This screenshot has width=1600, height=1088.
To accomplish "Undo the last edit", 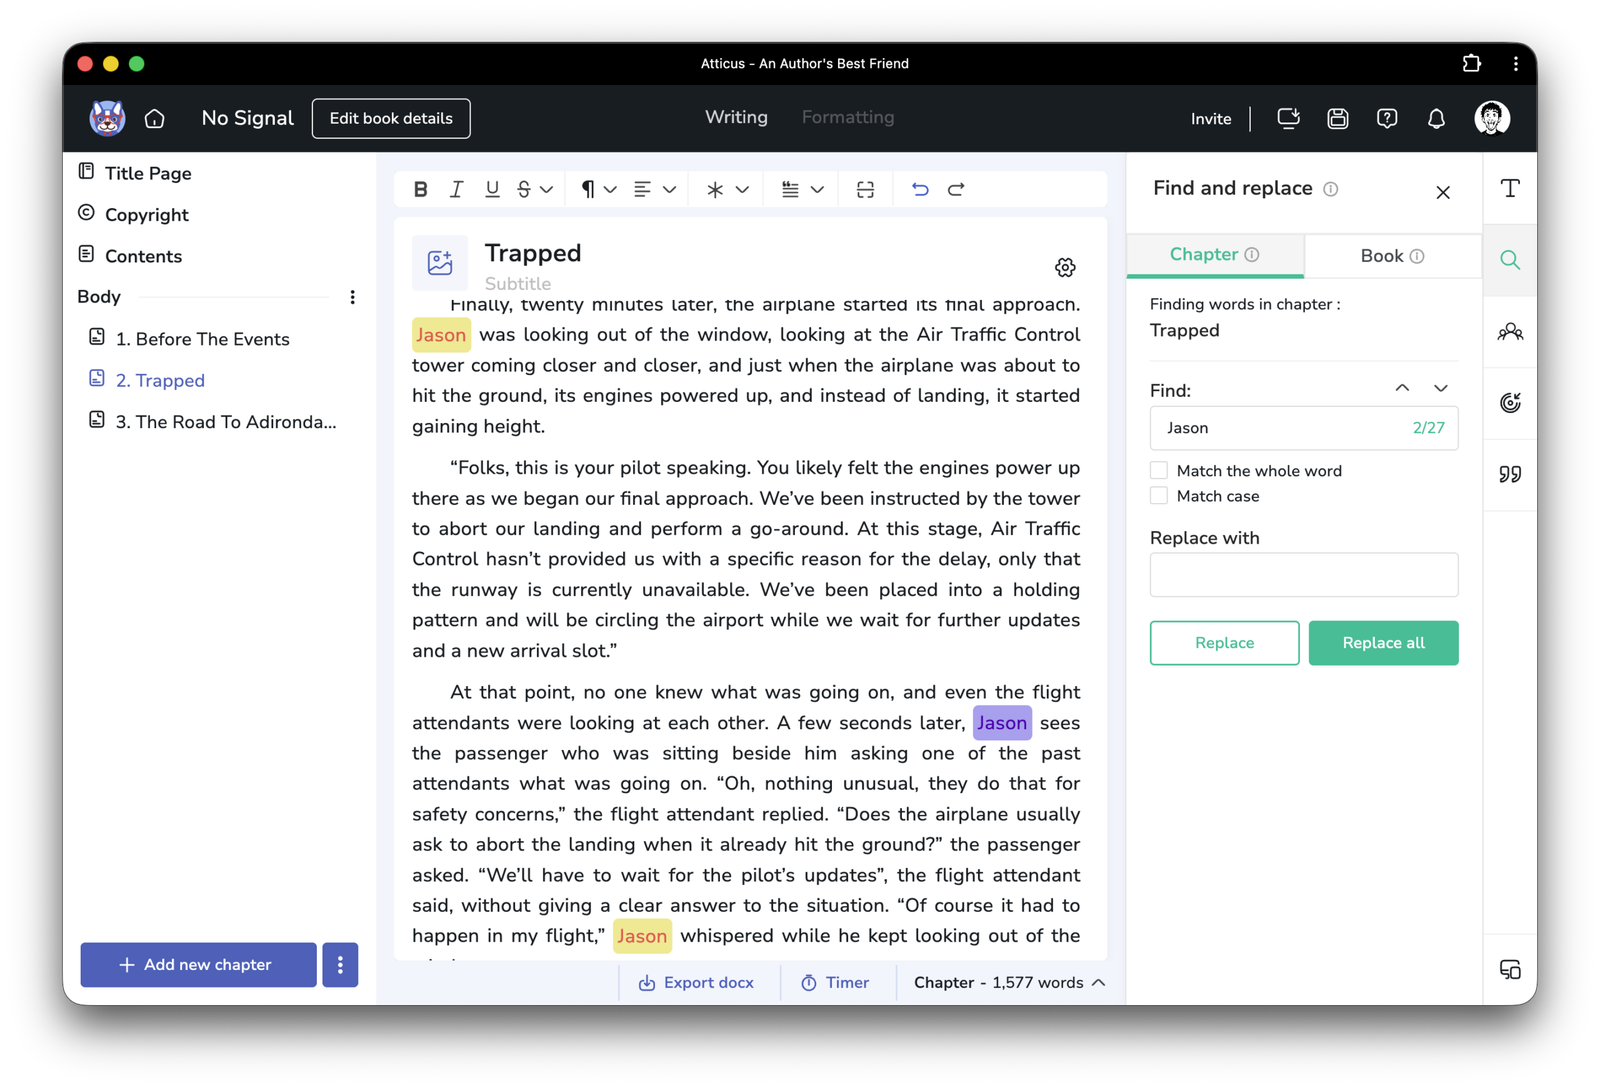I will pyautogui.click(x=920, y=189).
